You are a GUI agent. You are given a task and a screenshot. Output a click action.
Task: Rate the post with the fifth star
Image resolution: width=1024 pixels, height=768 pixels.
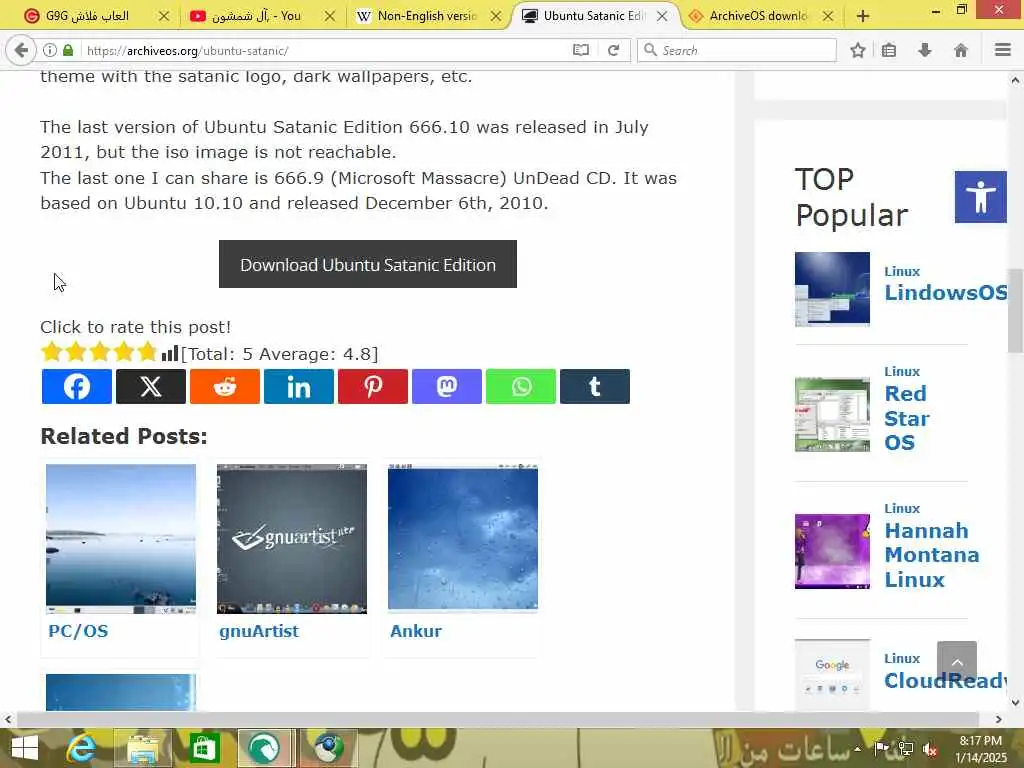[x=148, y=352]
